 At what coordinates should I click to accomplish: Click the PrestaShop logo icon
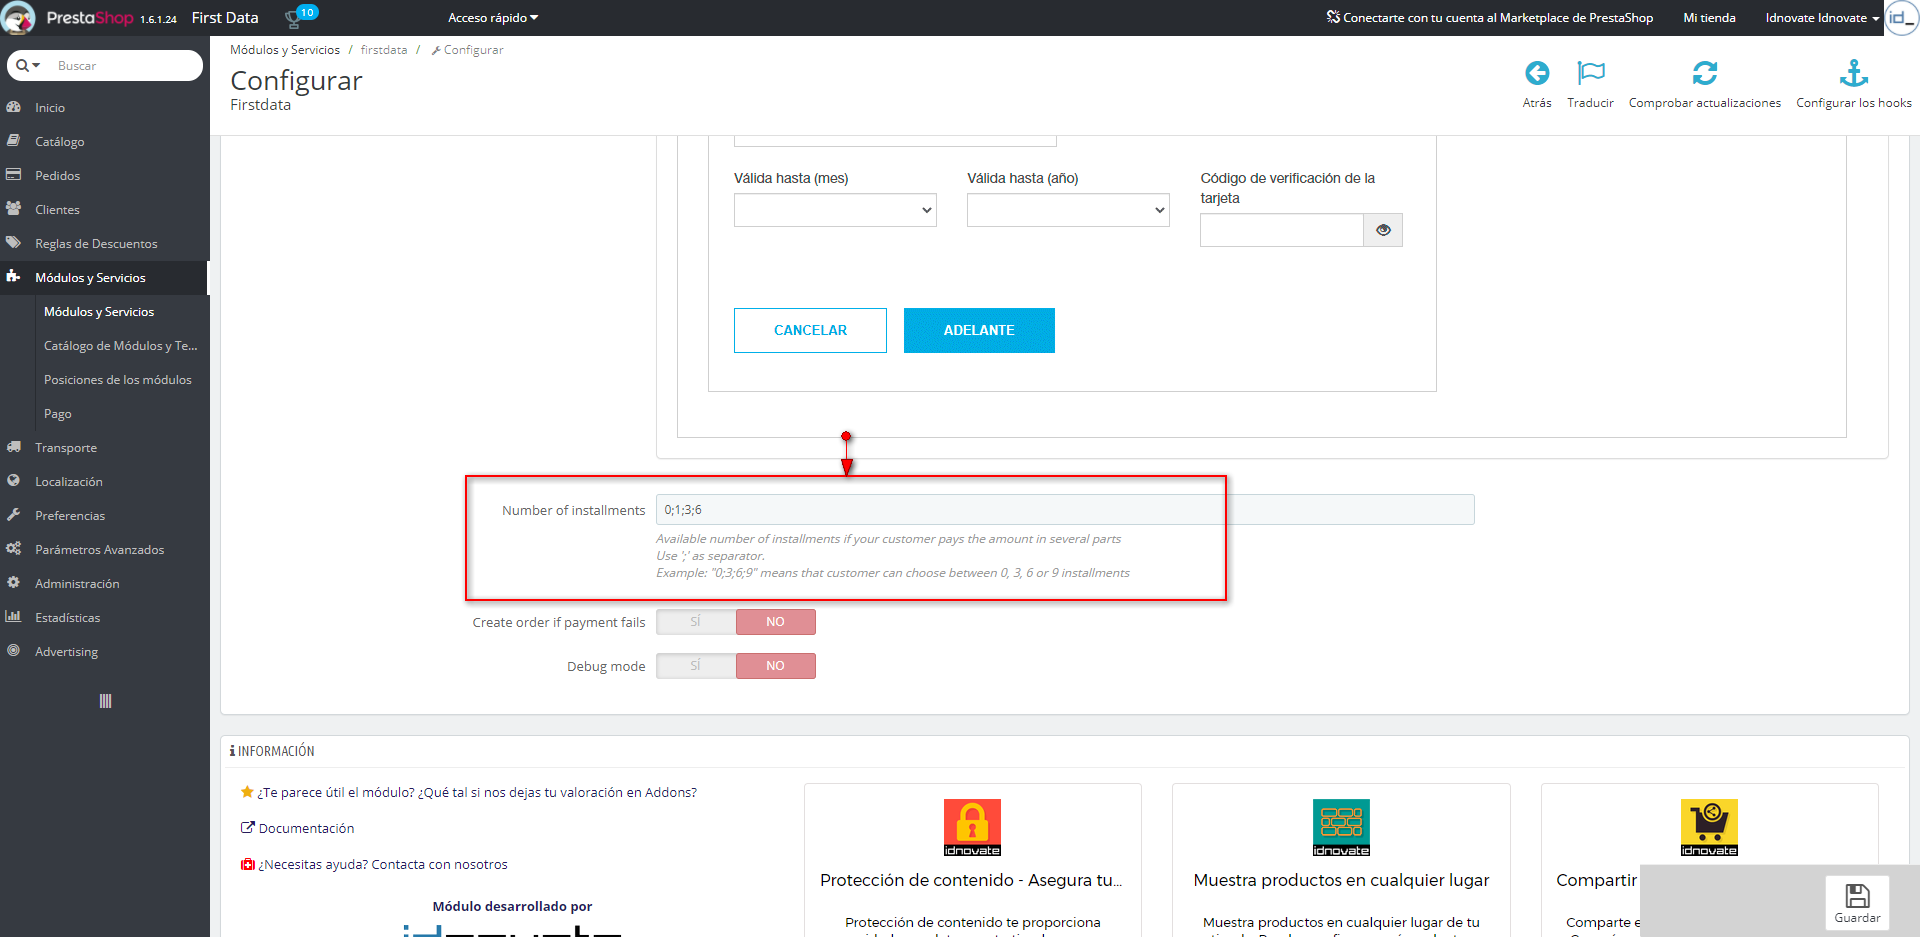[x=18, y=18]
